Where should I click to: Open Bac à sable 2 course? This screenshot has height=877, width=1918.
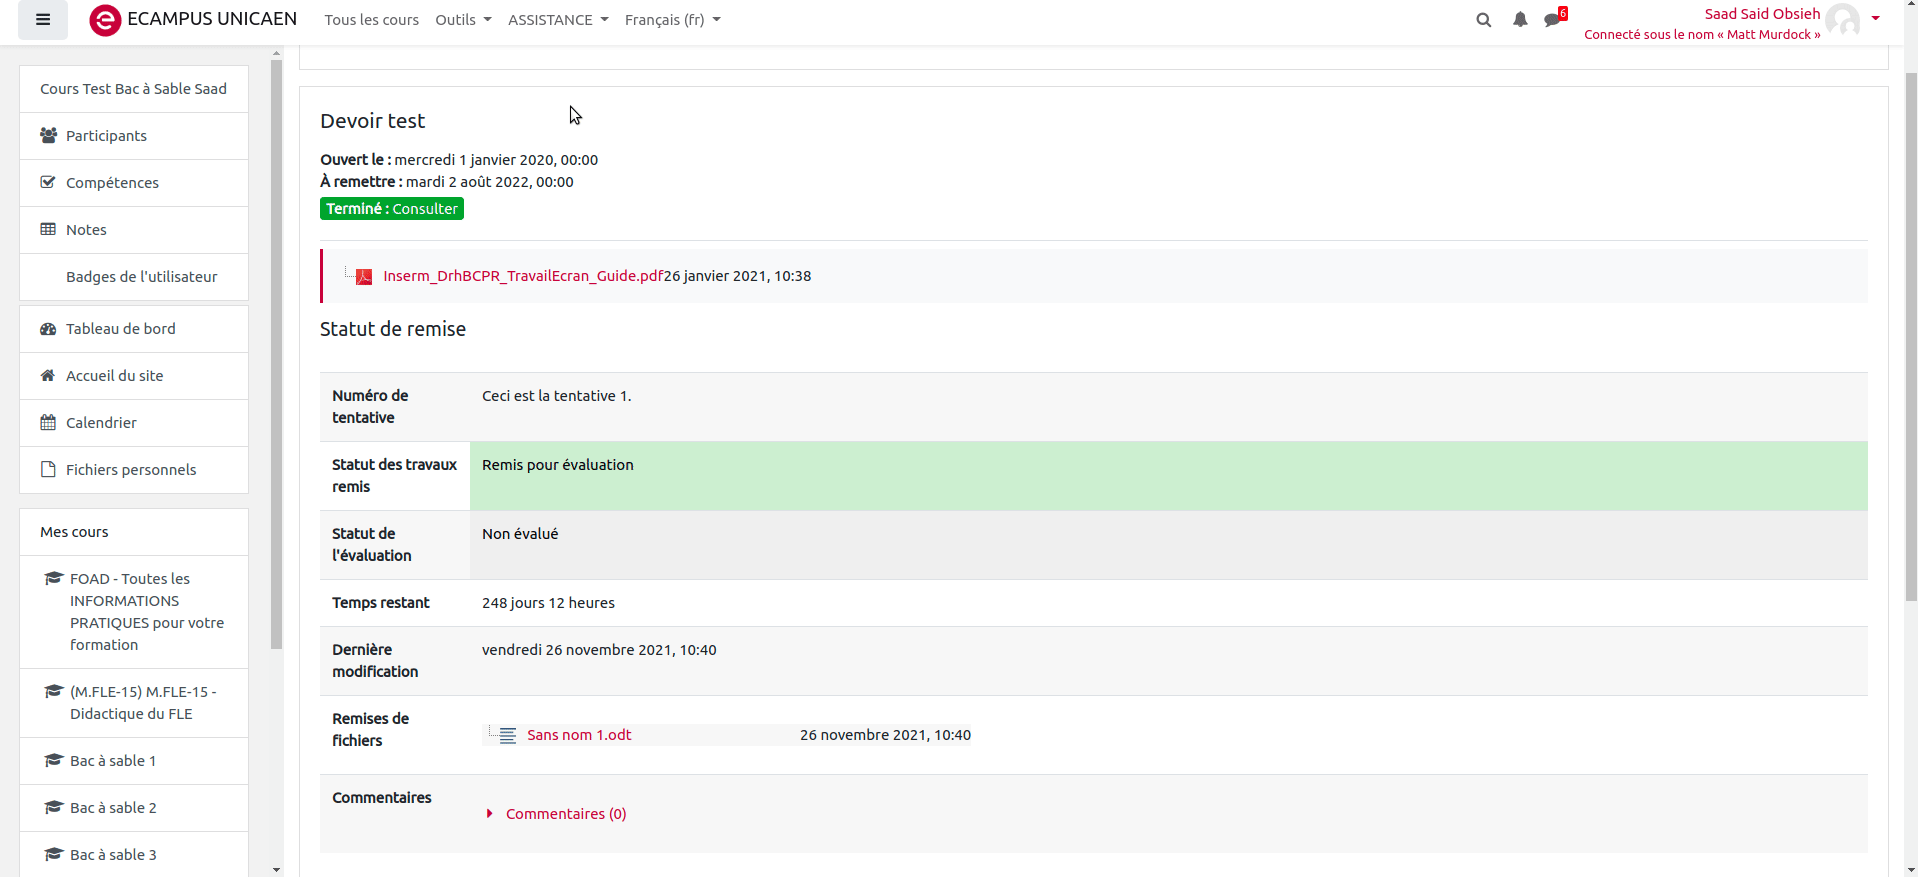point(113,808)
